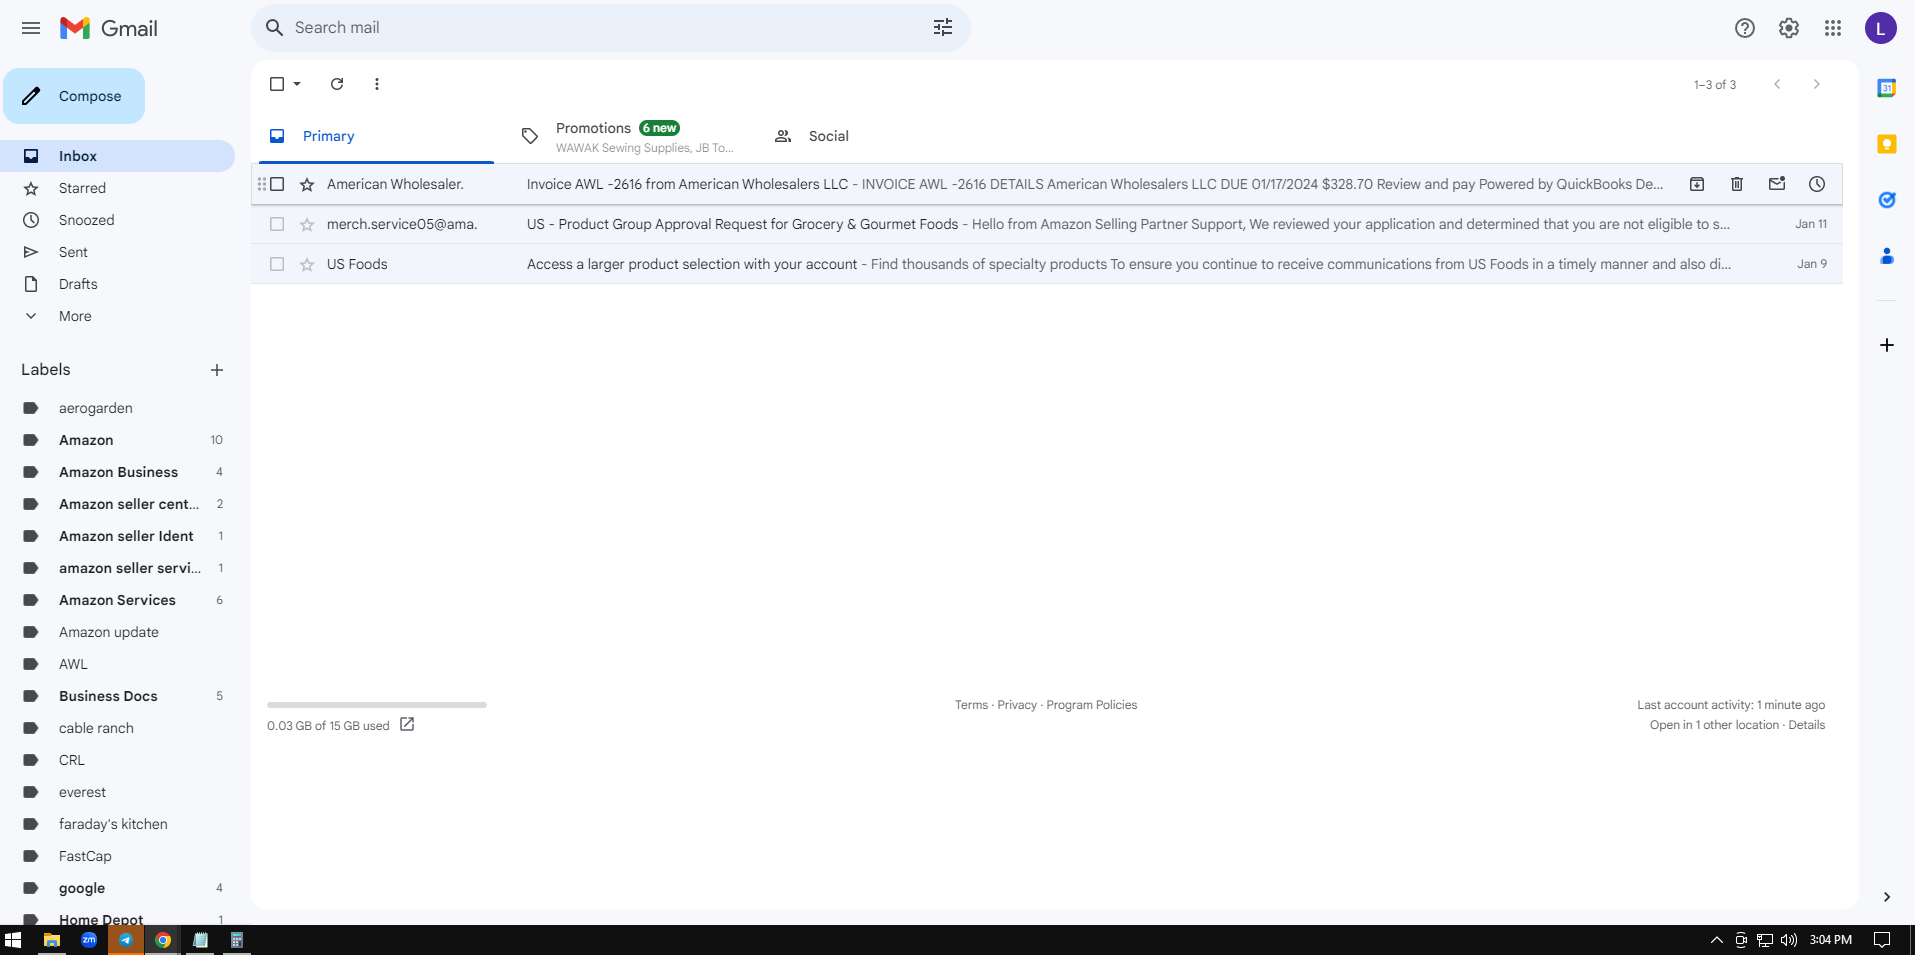This screenshot has width=1915, height=955.
Task: Select the merch.service05 email checkbox
Action: [x=277, y=224]
